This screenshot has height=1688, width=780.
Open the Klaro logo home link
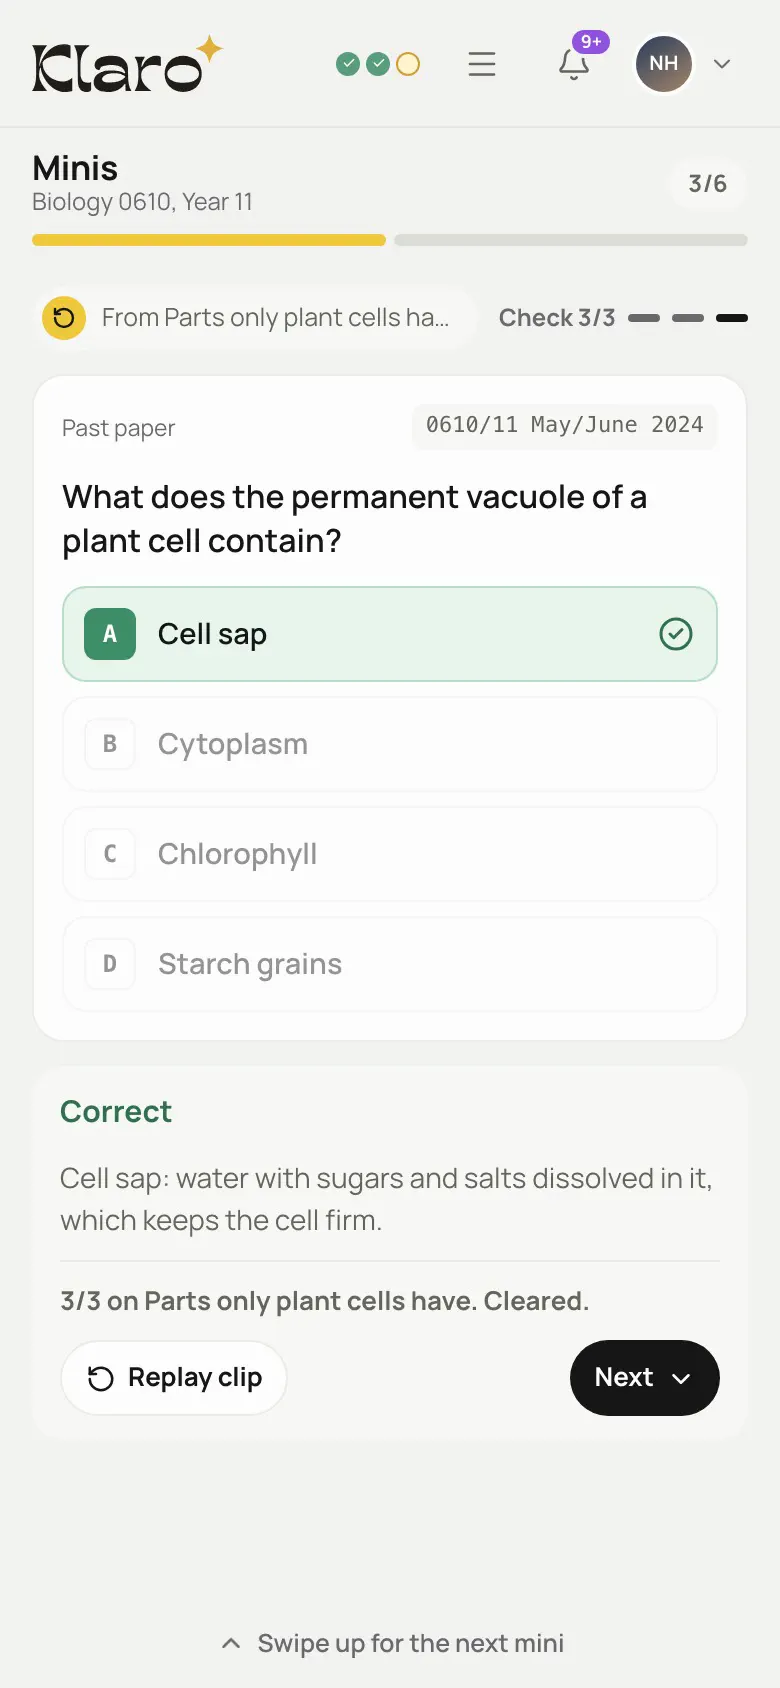127,64
